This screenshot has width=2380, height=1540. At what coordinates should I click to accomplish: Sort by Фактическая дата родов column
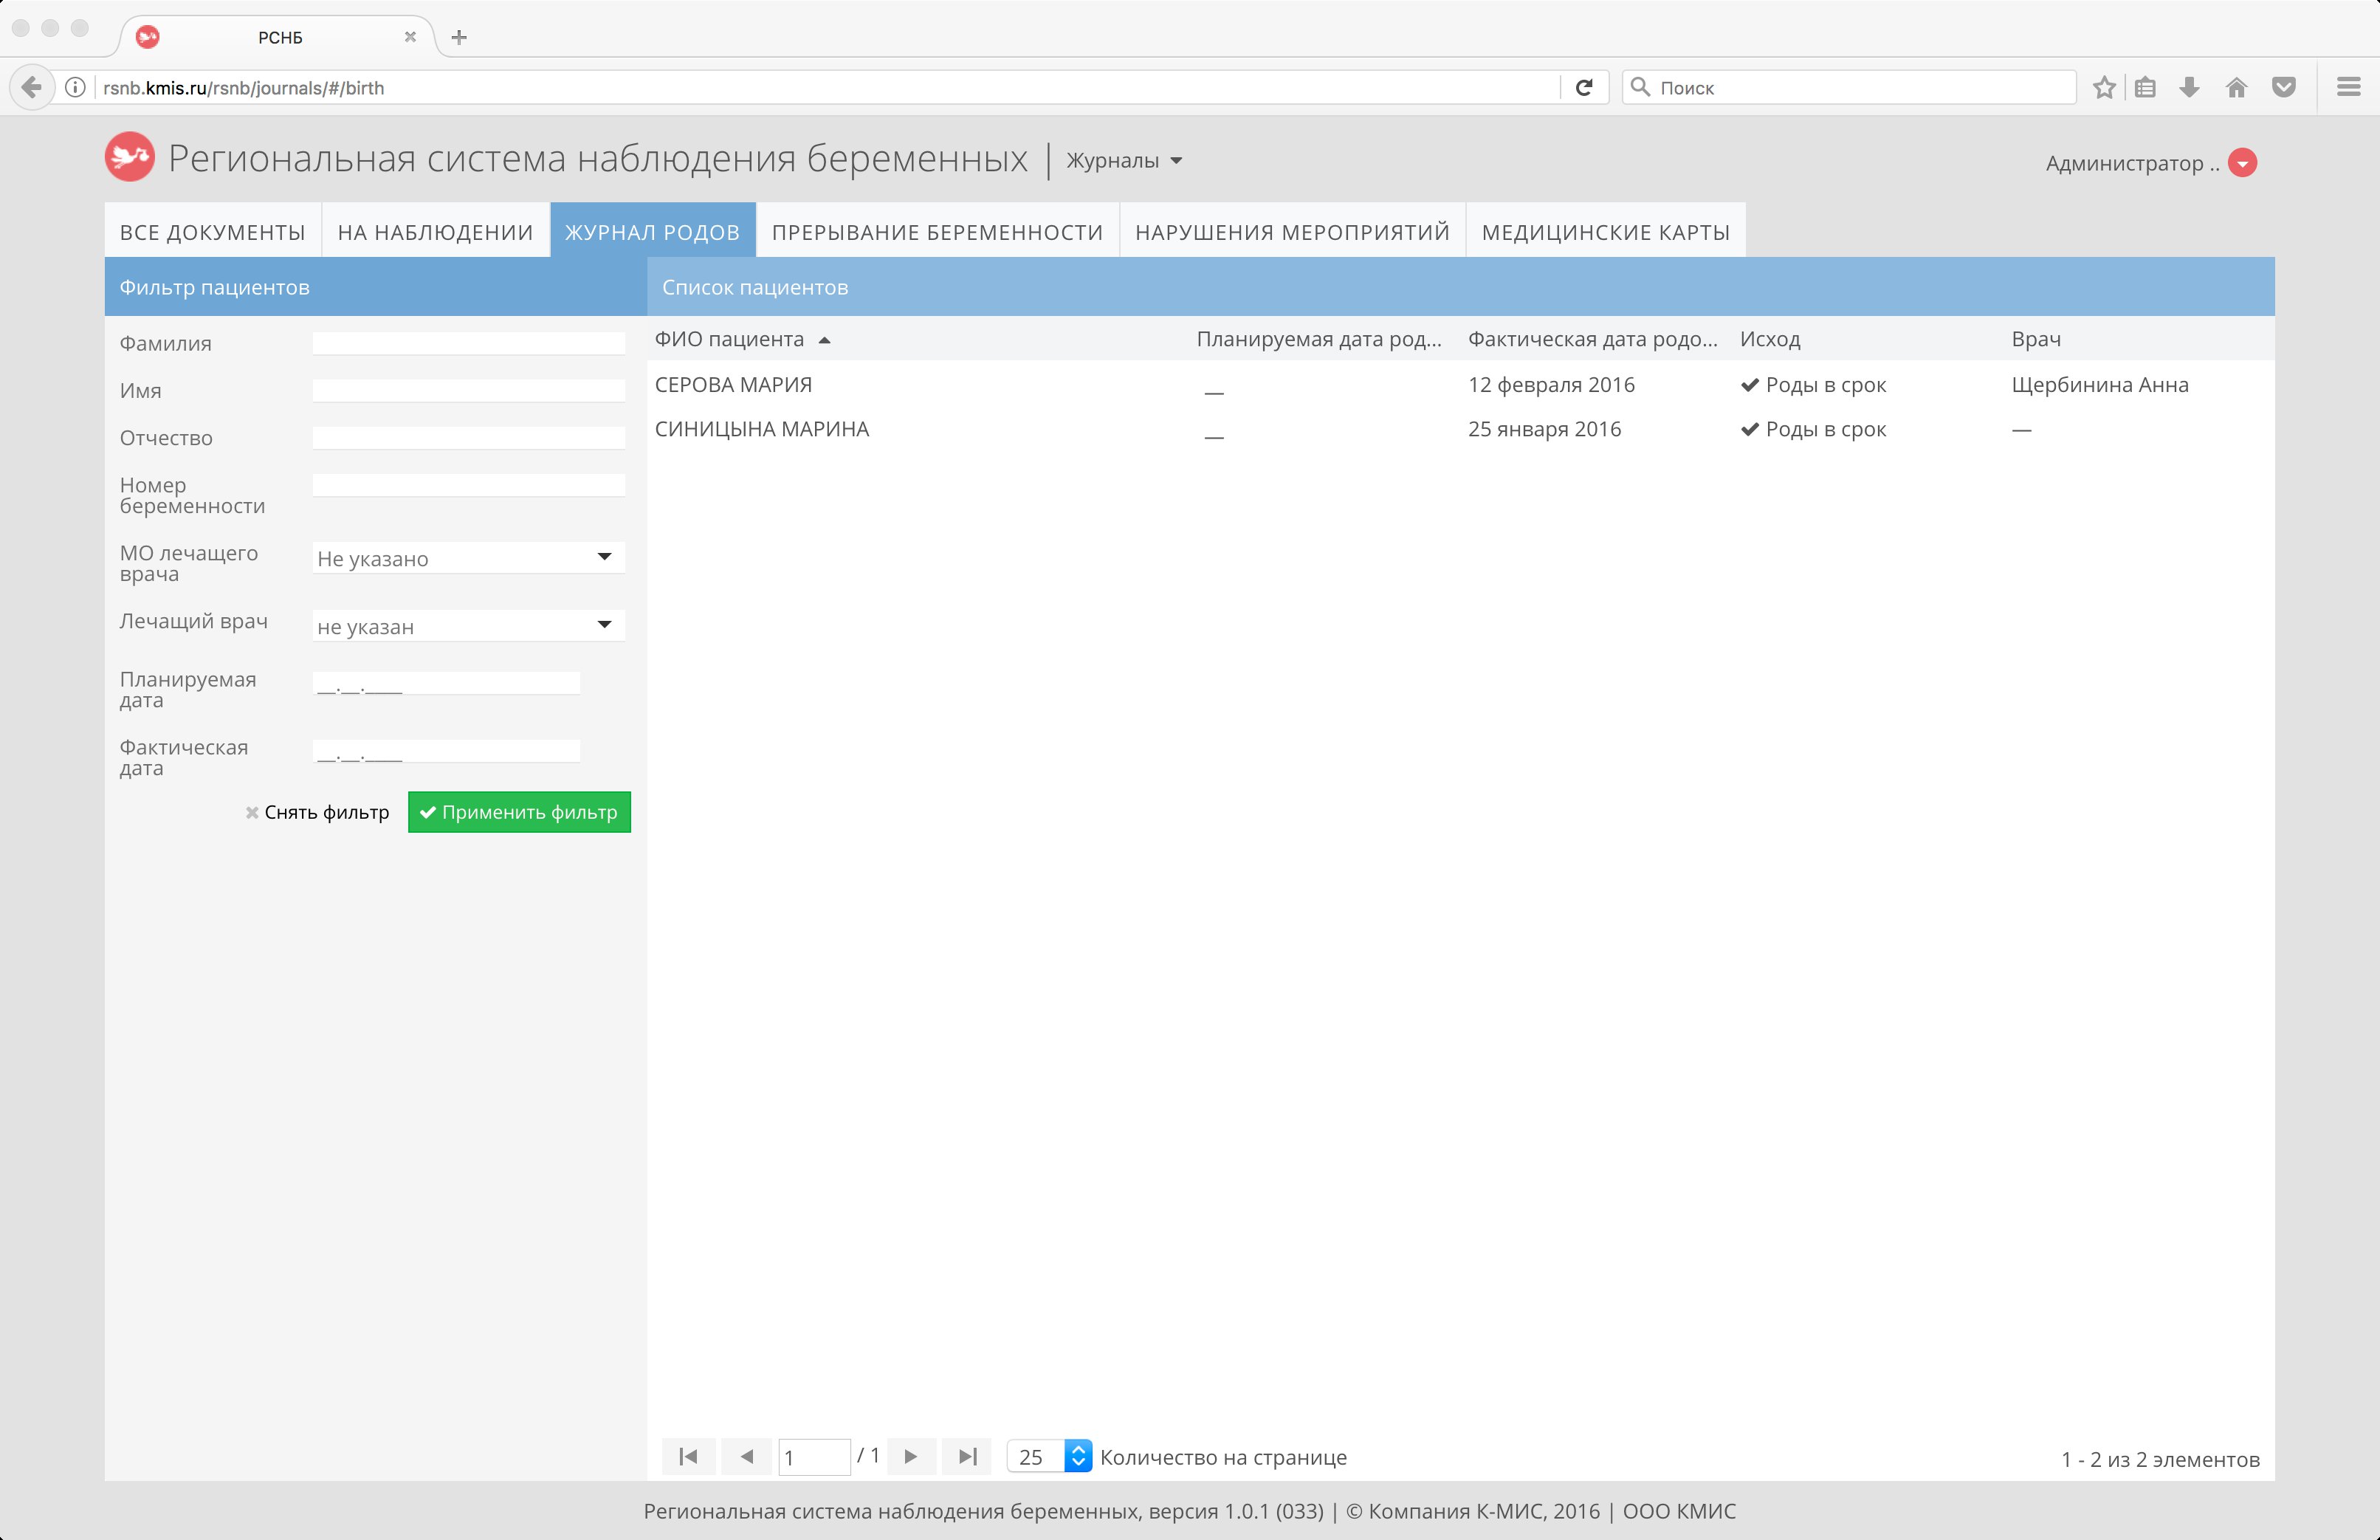[x=1592, y=339]
